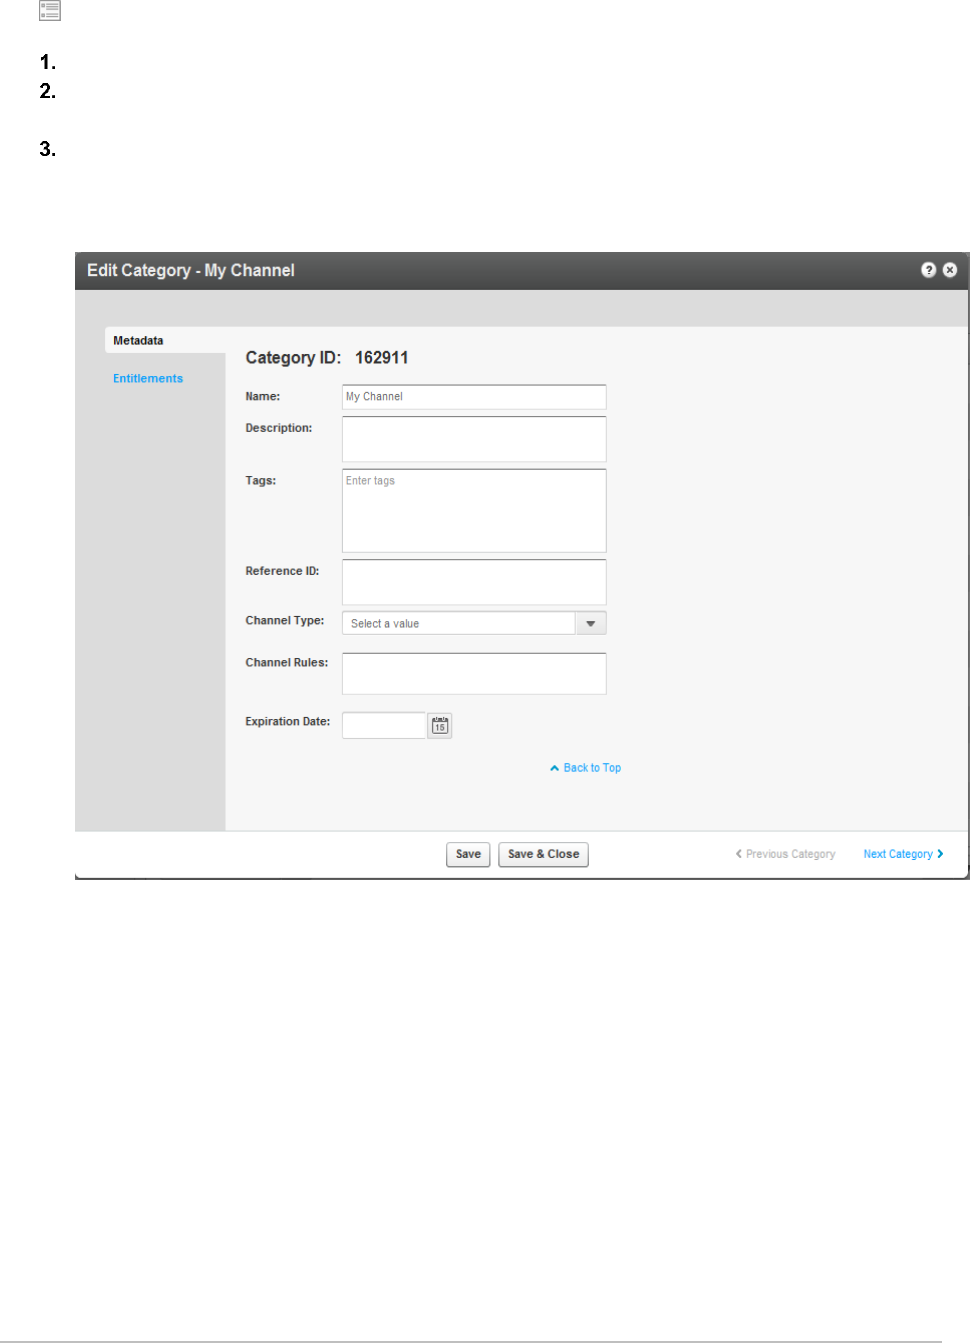970x1343 pixels.
Task: Click the Expiration Date input field
Action: (x=384, y=725)
